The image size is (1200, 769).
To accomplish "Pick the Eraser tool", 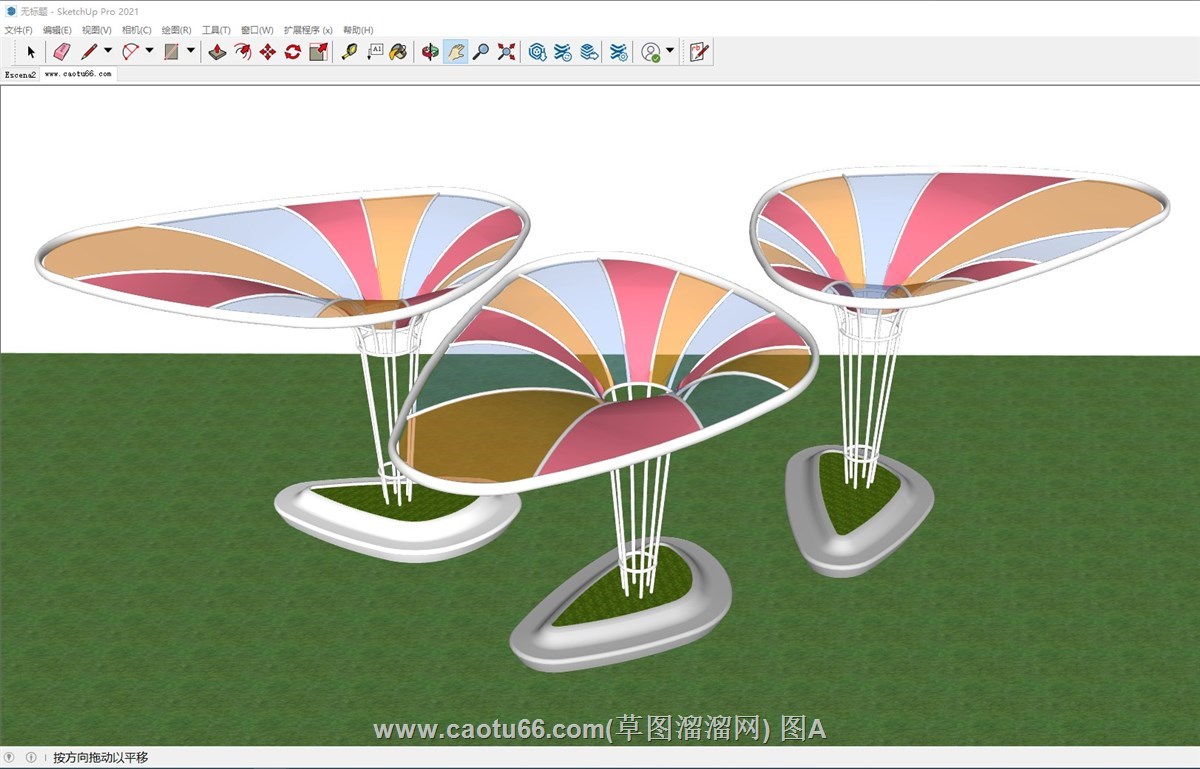I will point(61,52).
